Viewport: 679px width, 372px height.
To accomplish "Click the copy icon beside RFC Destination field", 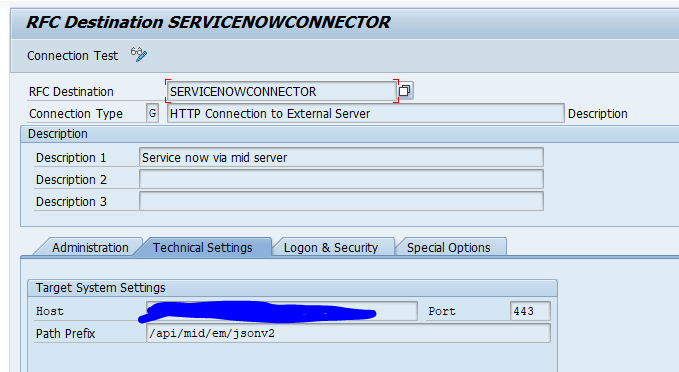I will (405, 91).
